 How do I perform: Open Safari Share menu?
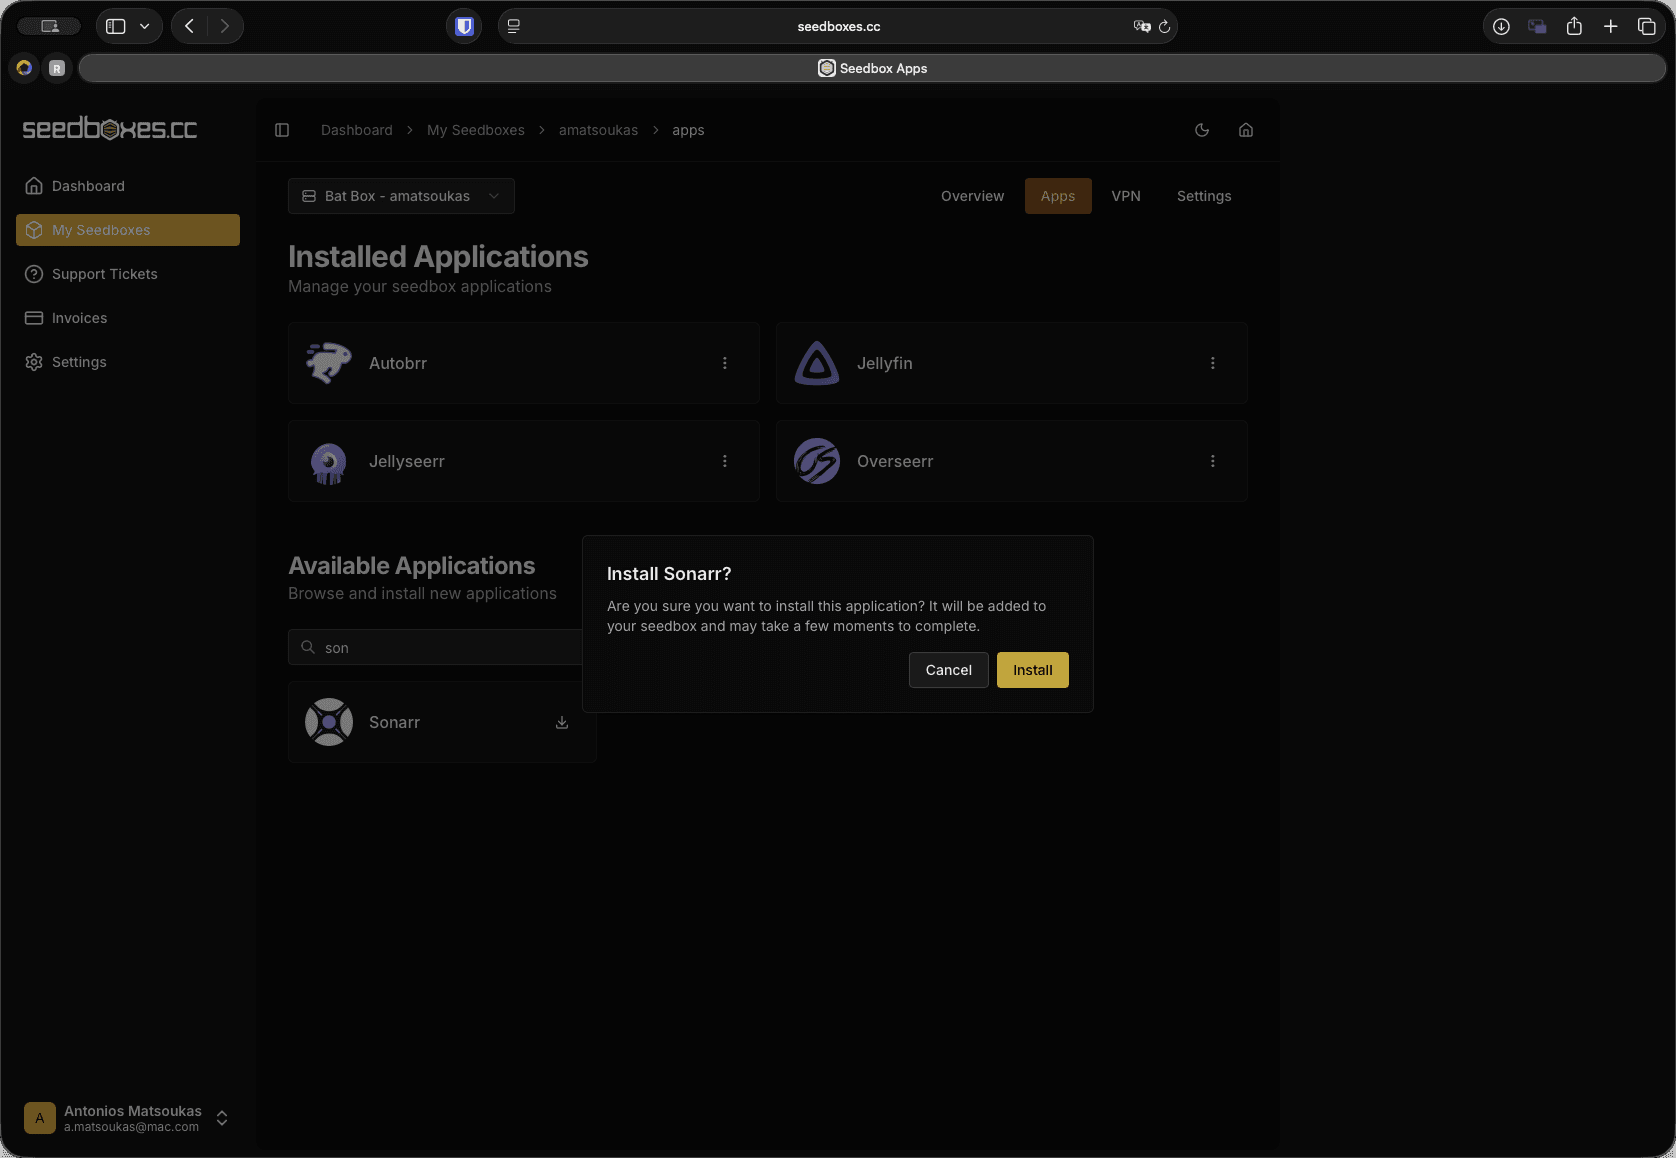pos(1574,26)
